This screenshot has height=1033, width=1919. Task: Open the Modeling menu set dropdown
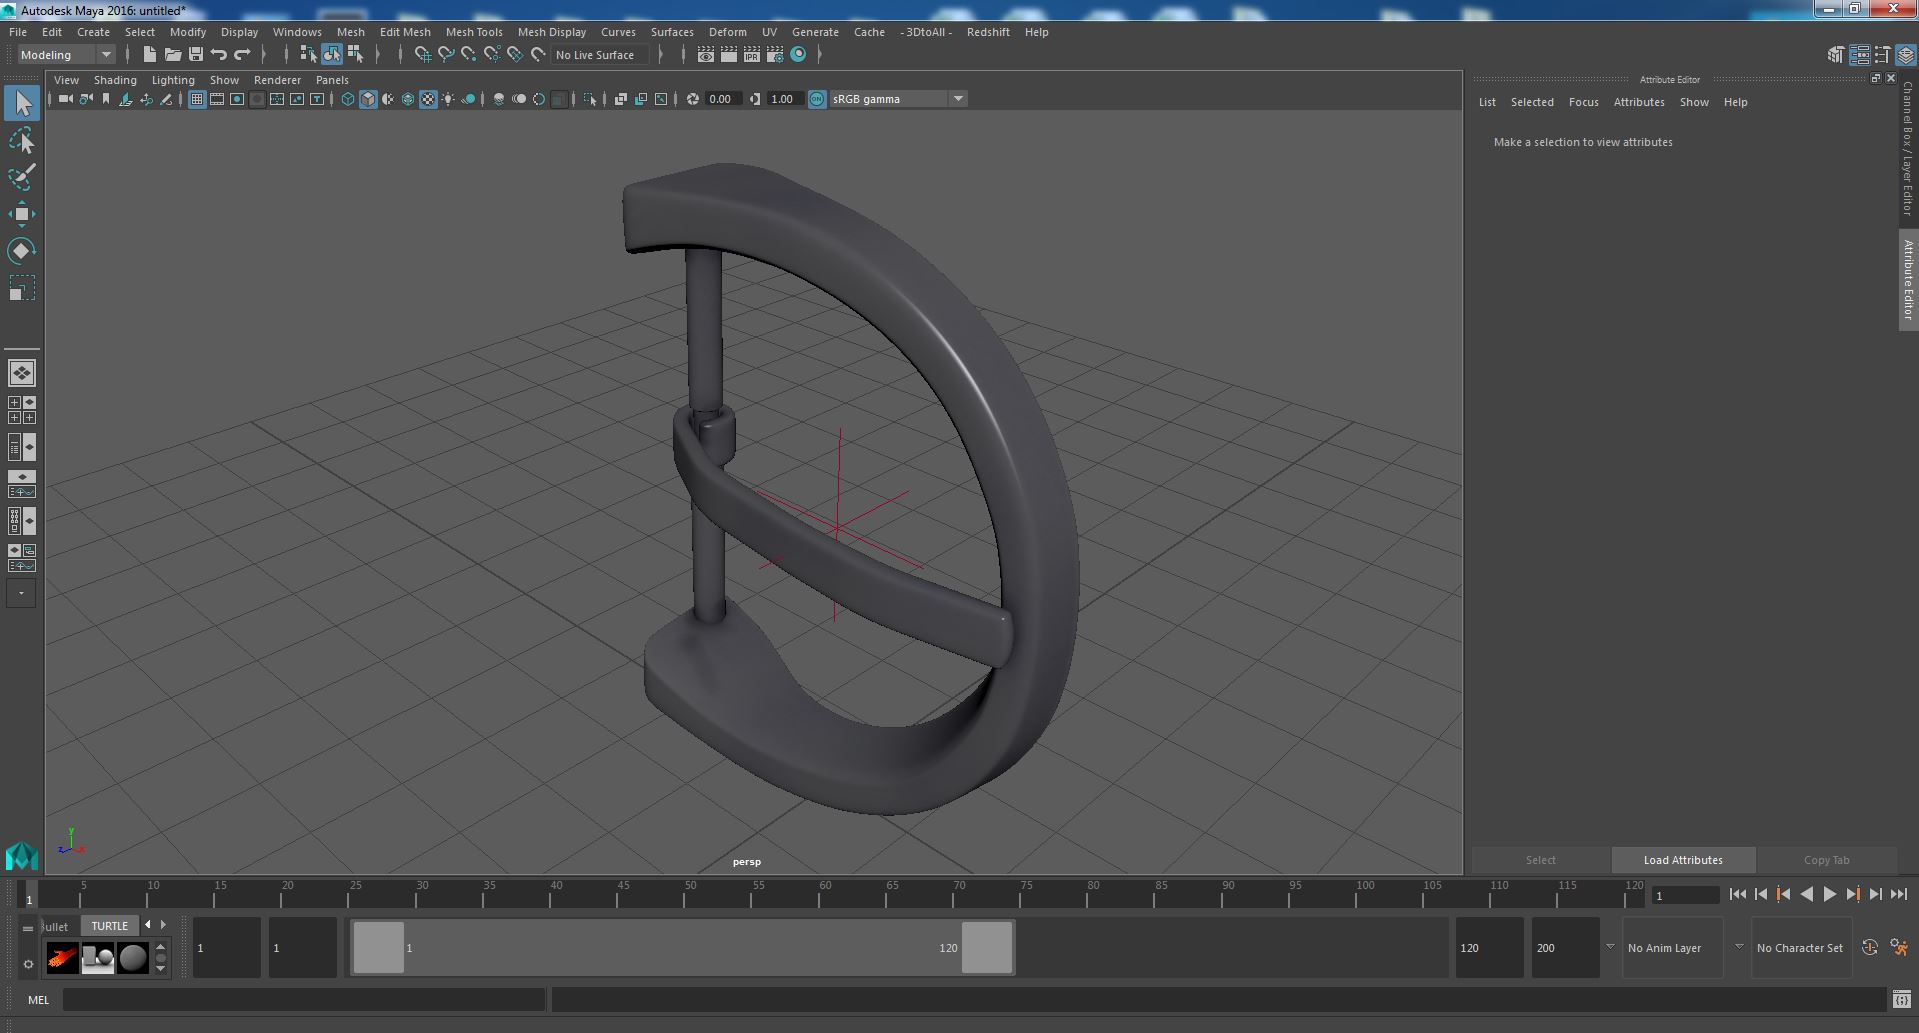tap(66, 55)
